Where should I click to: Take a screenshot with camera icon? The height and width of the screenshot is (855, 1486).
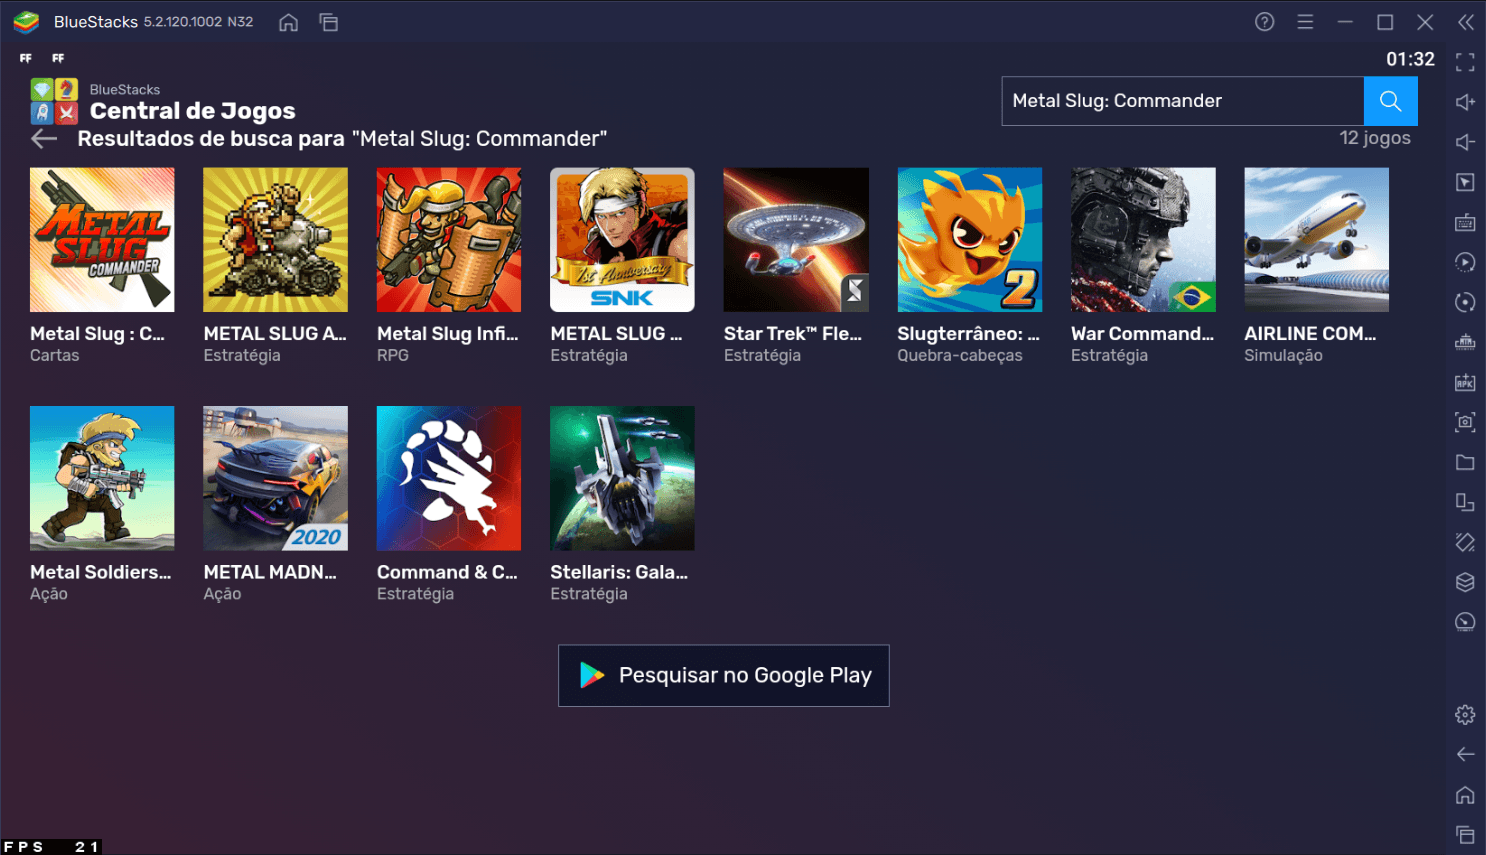1465,422
